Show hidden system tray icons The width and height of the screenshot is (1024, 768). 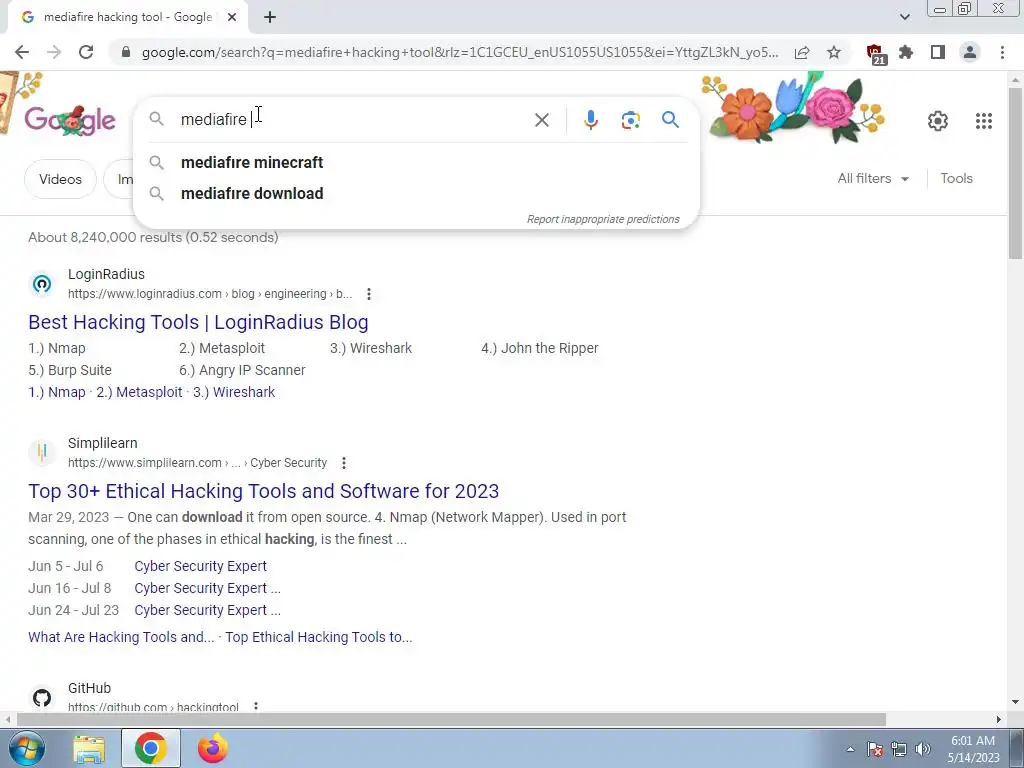point(850,749)
